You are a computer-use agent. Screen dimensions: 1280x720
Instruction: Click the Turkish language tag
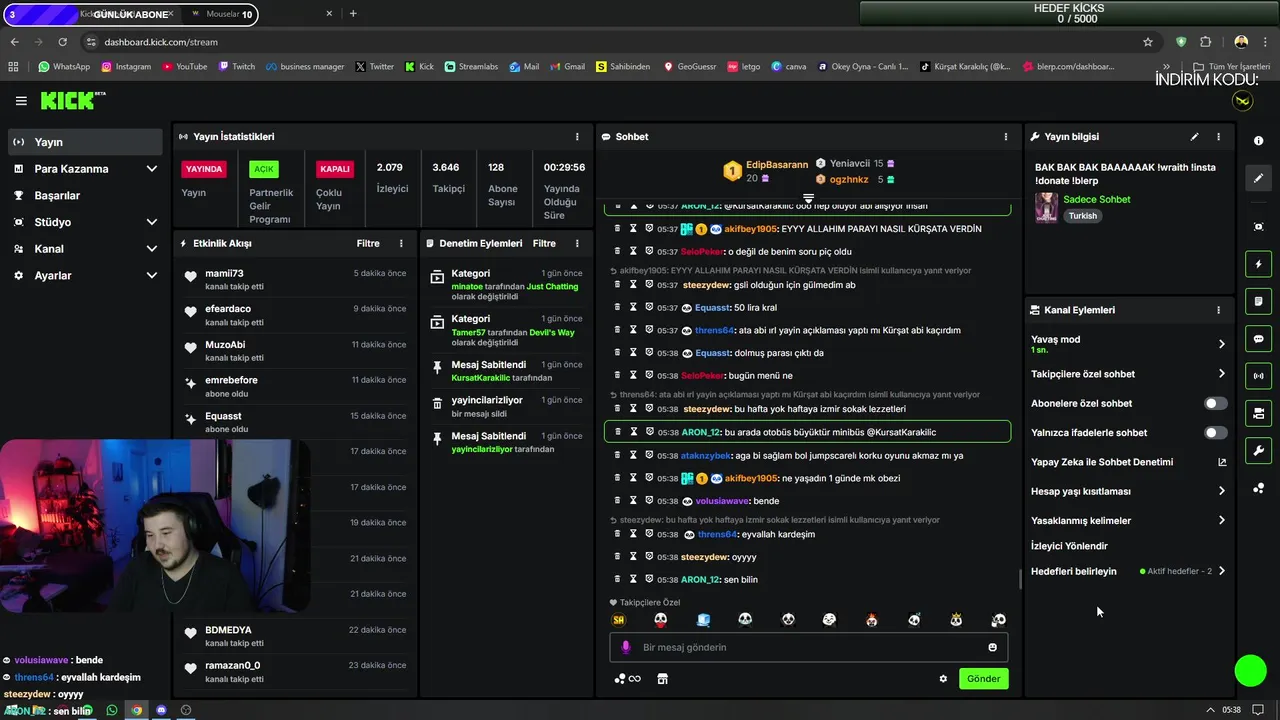[1082, 215]
